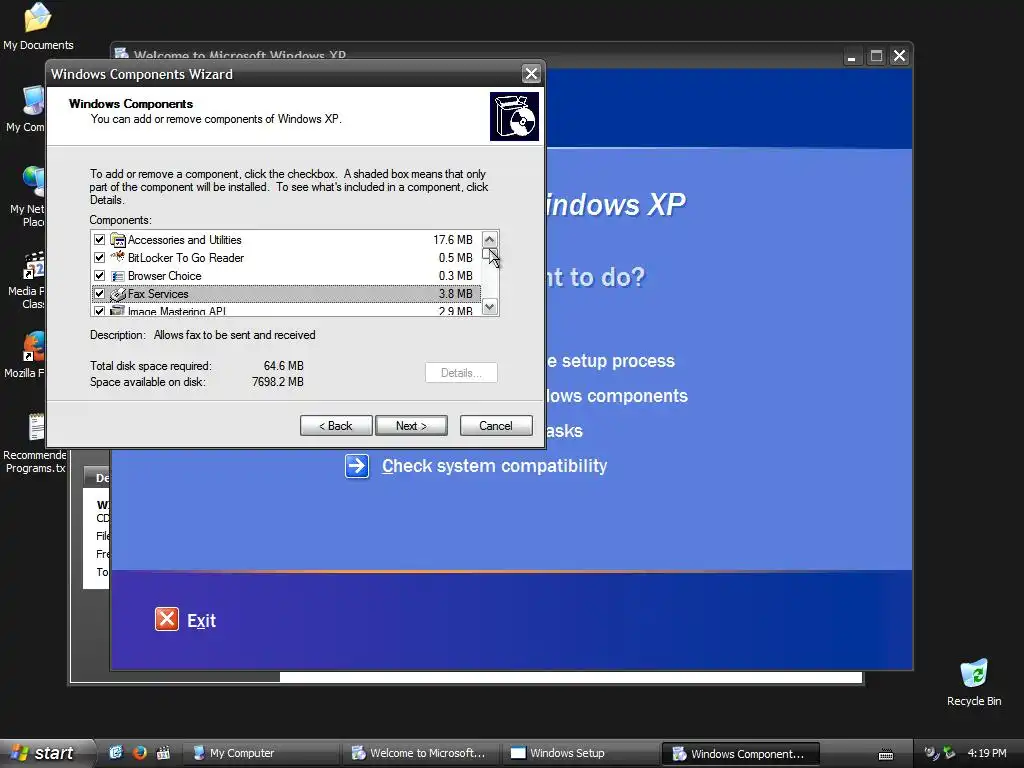Screen dimensions: 1024x768
Task: Switch to Windows Component taskbar button
Action: coord(741,754)
